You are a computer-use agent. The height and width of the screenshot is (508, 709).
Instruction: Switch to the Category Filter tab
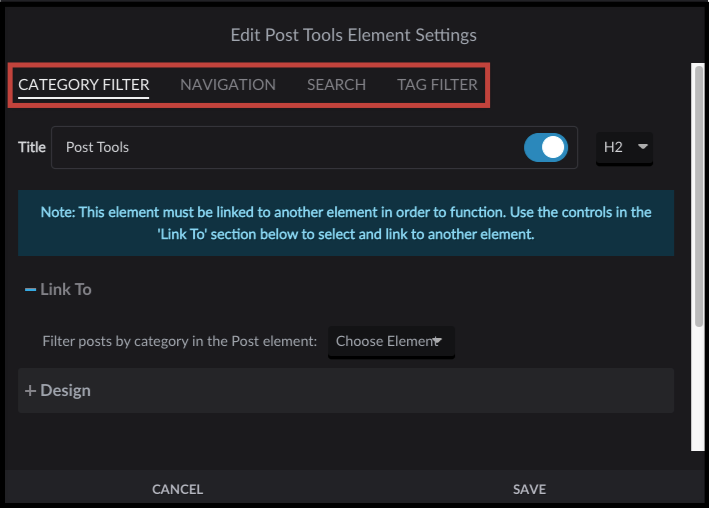tap(84, 85)
